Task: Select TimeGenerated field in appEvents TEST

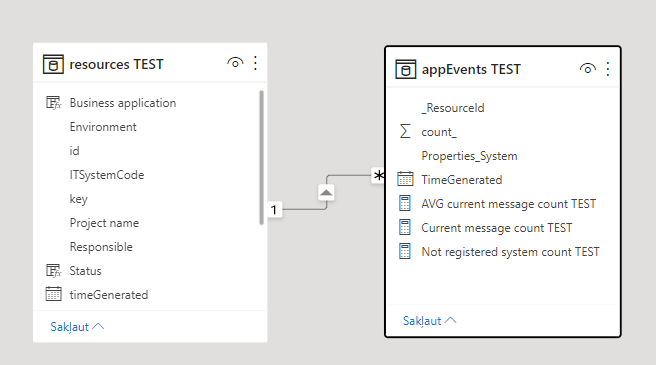Action: click(462, 180)
